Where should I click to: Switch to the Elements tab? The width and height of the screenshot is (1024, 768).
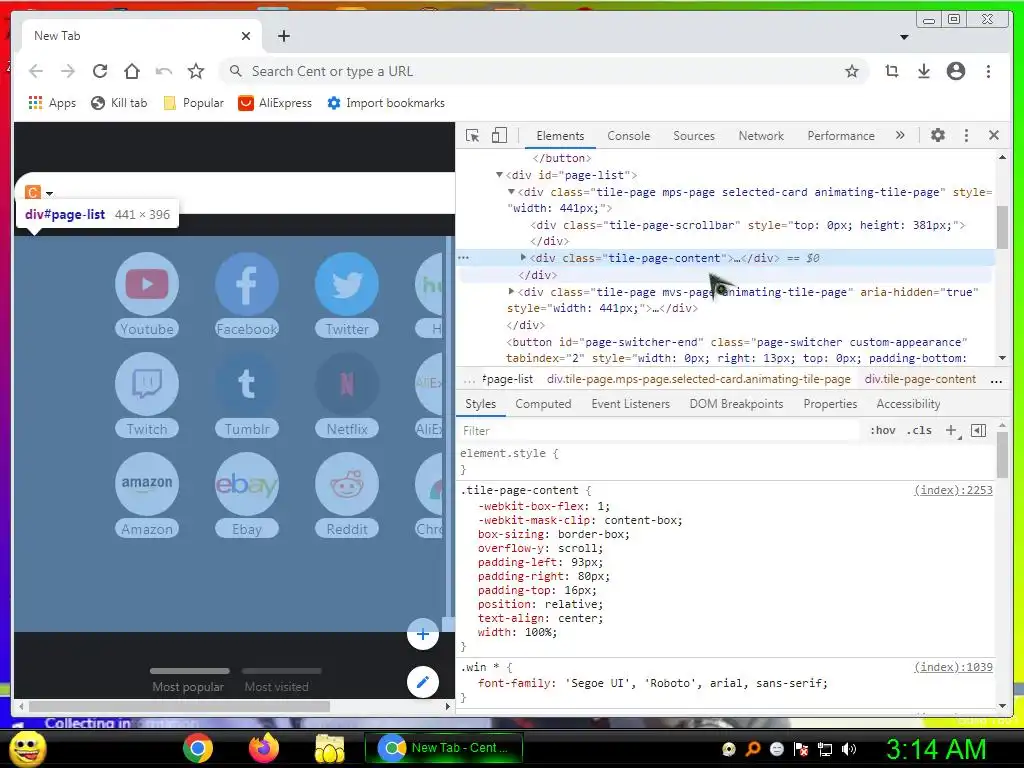560,136
